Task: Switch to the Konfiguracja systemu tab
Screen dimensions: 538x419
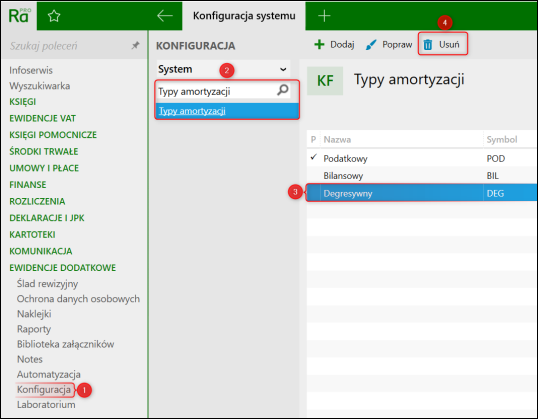Action: click(x=244, y=16)
